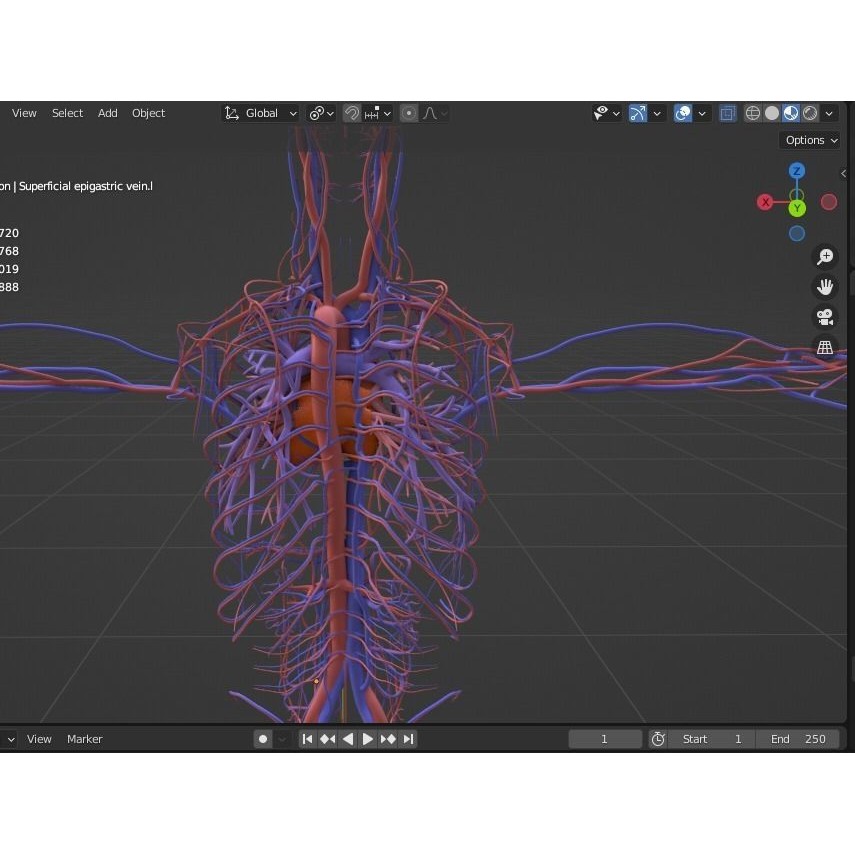
Task: Select the zoom magnifier in the viewport sidebar
Action: 825,256
